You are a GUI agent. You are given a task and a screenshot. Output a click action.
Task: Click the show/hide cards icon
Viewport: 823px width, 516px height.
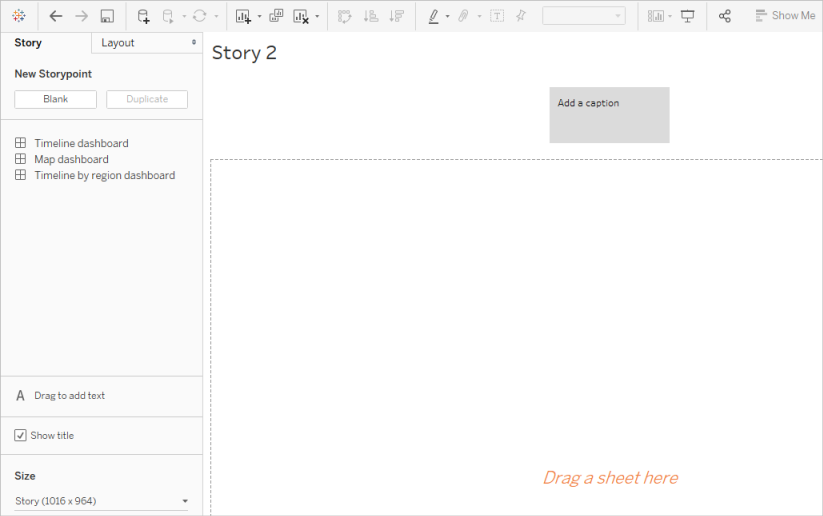click(656, 16)
